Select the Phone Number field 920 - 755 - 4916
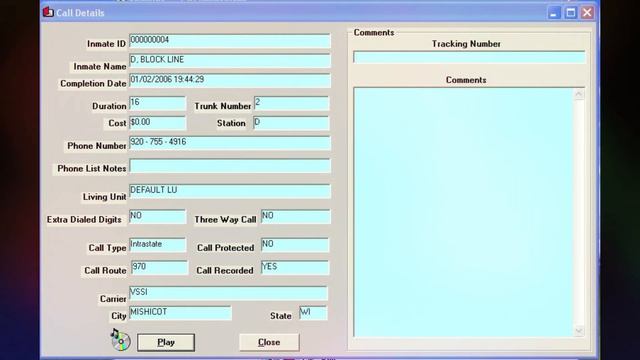Screen dimensions: 640x360 [x=230, y=143]
